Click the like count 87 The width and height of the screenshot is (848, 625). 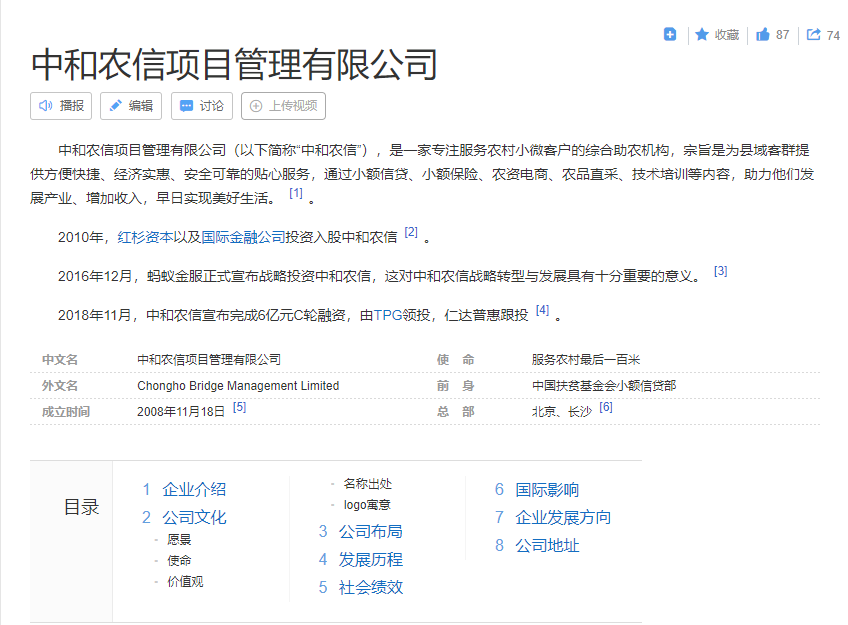pyautogui.click(x=782, y=35)
